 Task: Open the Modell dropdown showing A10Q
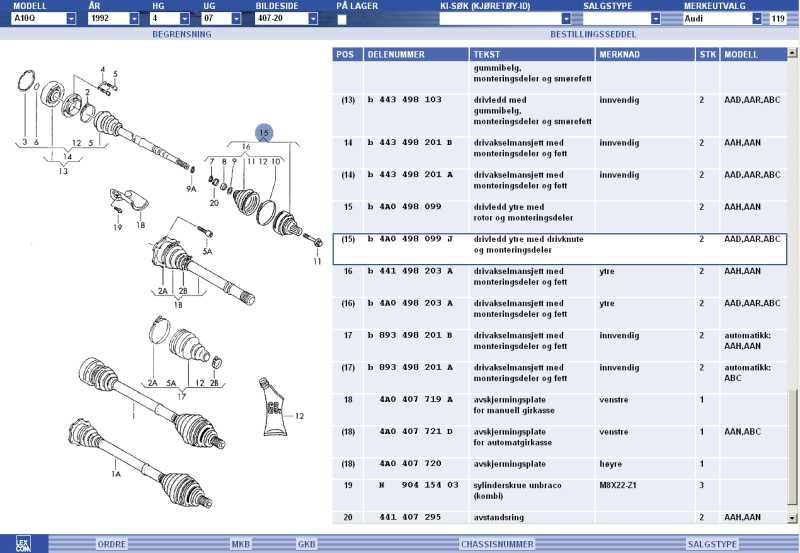pos(71,19)
